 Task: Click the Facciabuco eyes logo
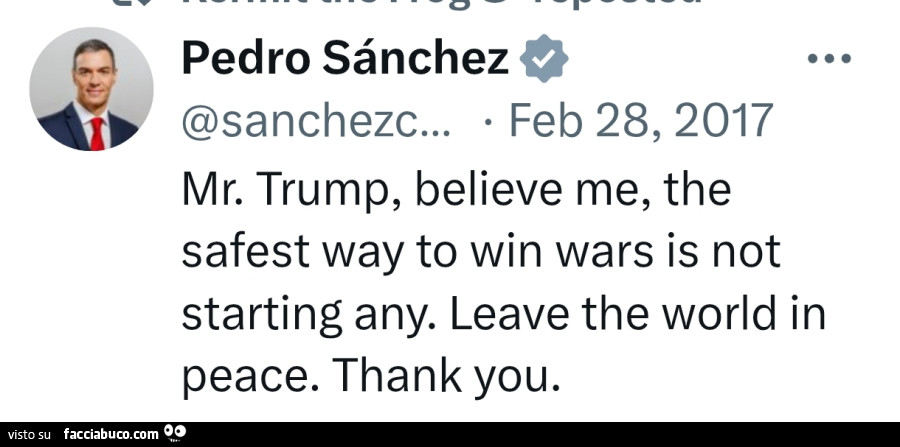click(x=175, y=433)
